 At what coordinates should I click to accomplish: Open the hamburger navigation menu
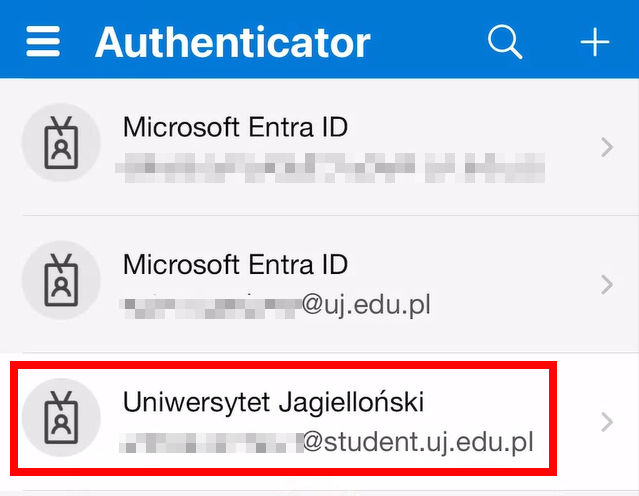click(x=43, y=42)
